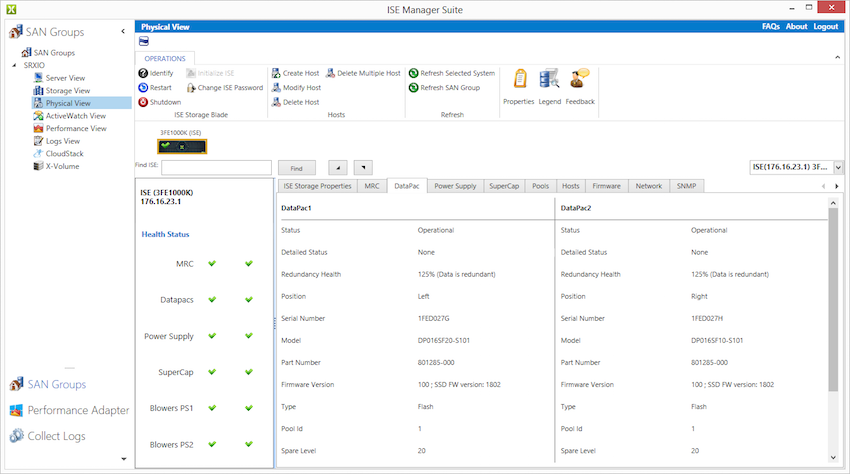Expand navigation pane overflow arrow at bottom
The height and width of the screenshot is (474, 850).
coord(124,459)
